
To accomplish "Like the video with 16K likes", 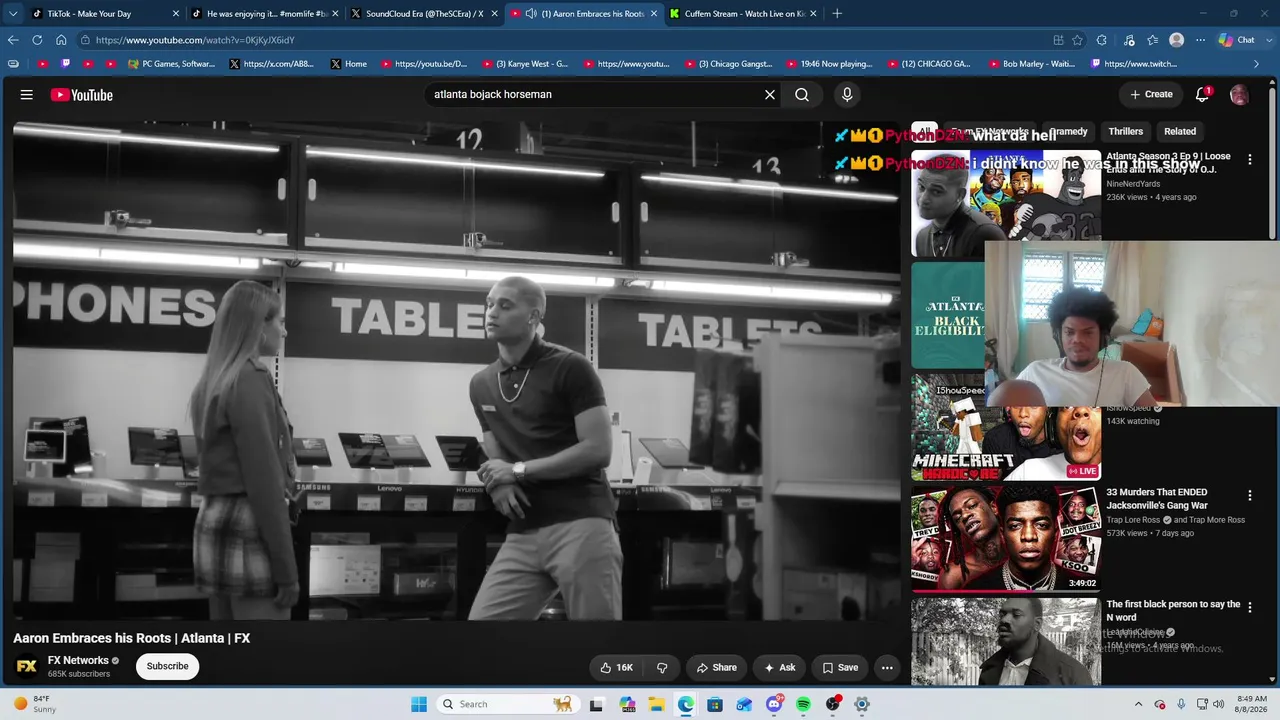I will point(616,668).
